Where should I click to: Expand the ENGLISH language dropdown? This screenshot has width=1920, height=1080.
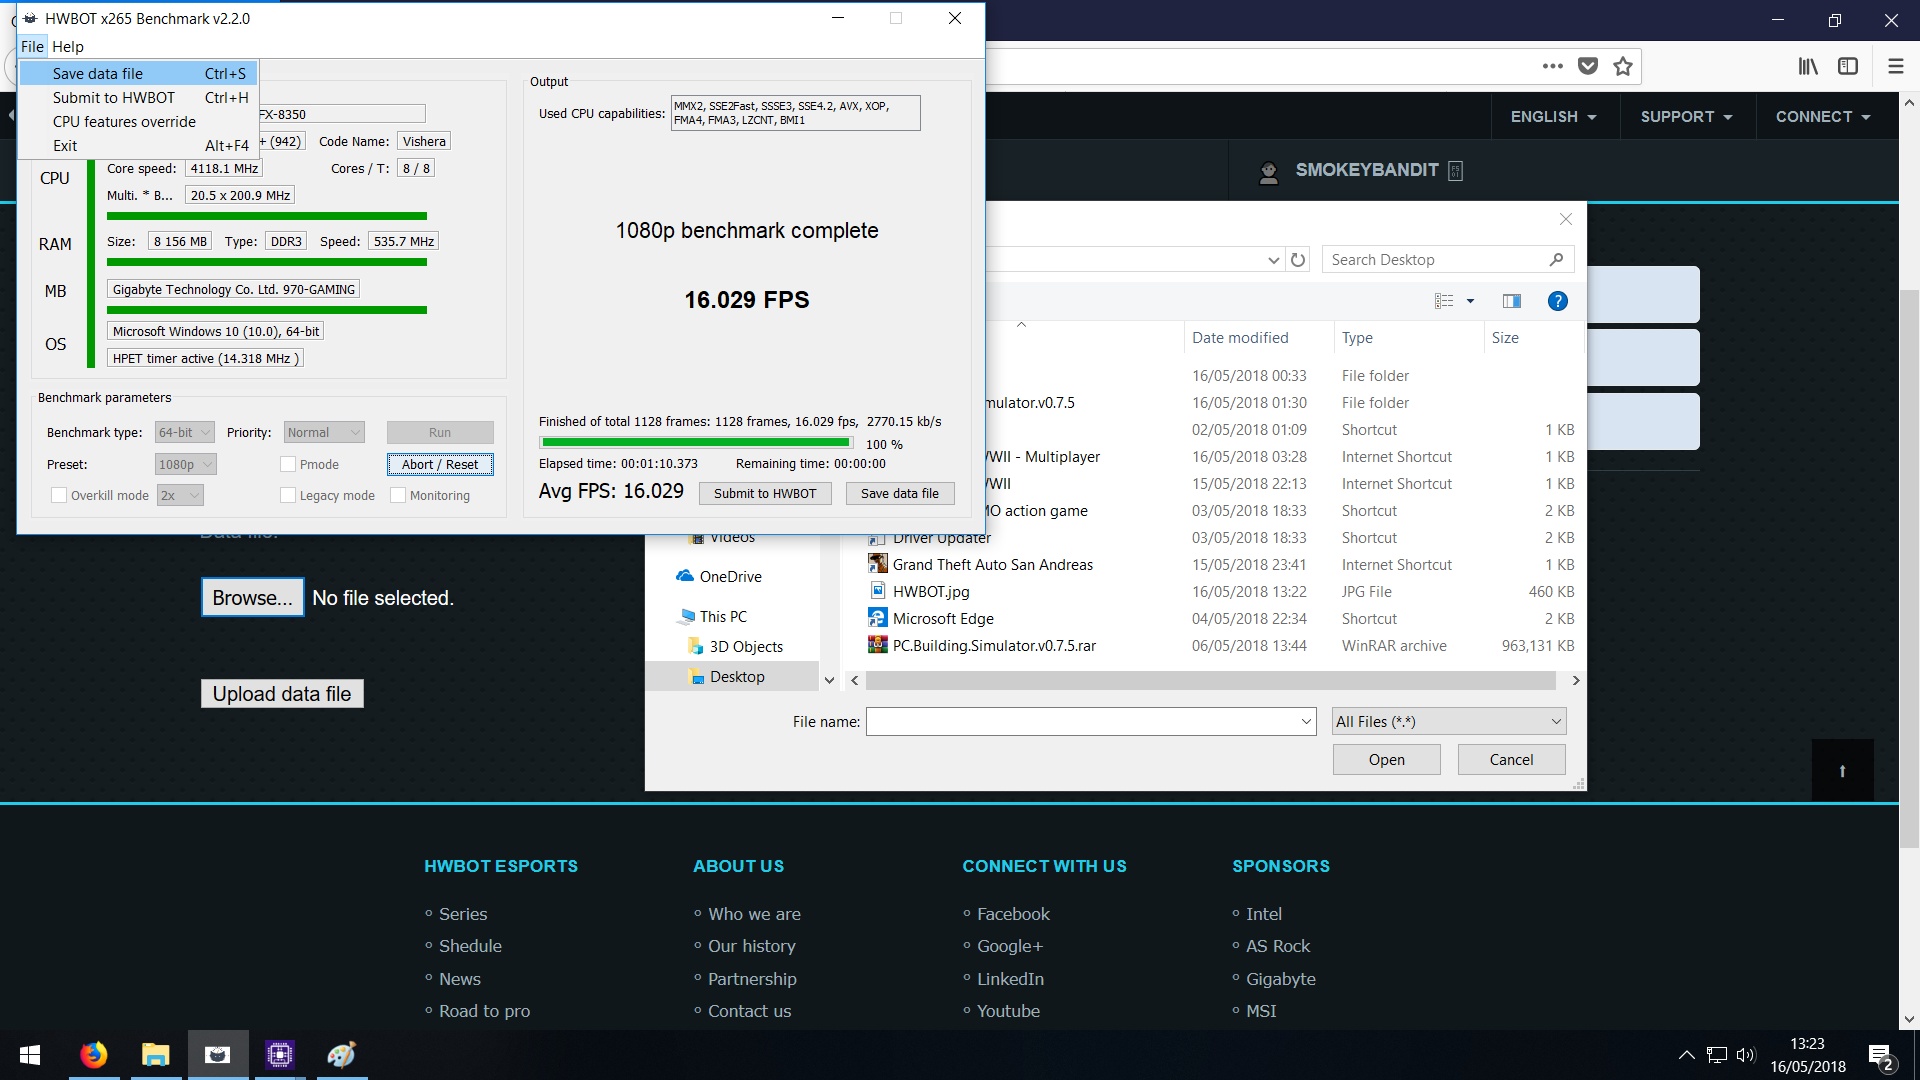pos(1553,117)
